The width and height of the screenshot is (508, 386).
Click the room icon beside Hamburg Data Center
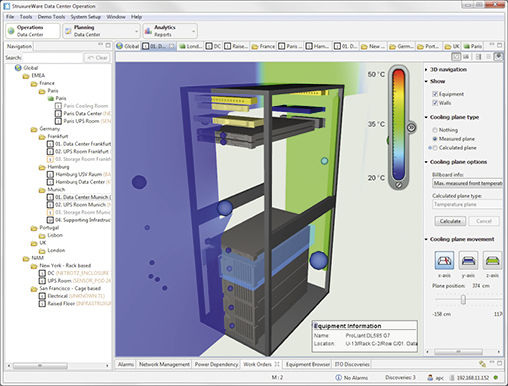[50, 182]
